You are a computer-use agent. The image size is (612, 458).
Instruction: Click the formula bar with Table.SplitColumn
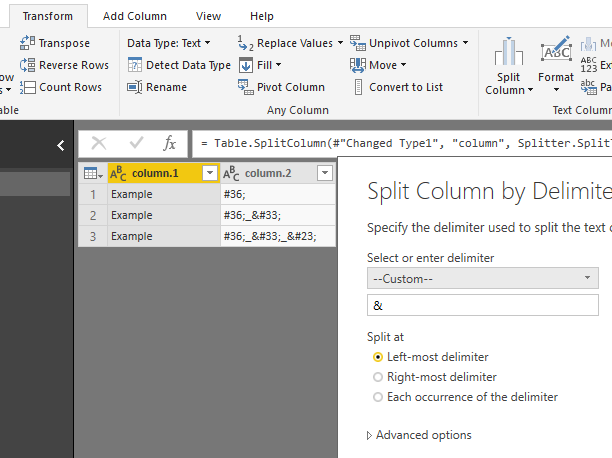pos(402,143)
